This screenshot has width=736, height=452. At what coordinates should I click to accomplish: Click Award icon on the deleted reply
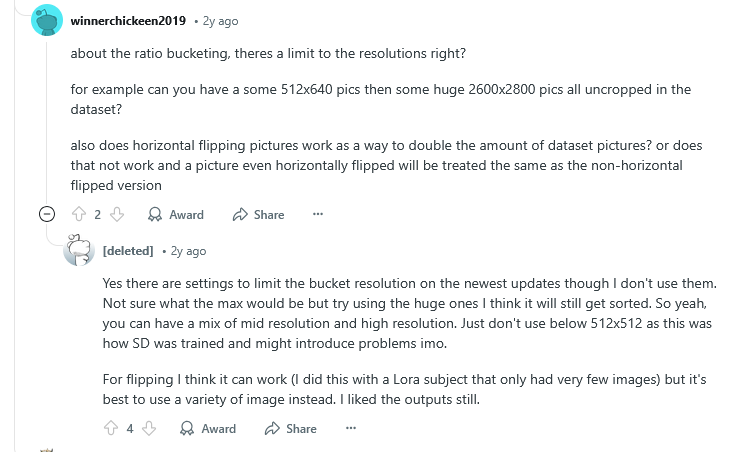tap(187, 428)
